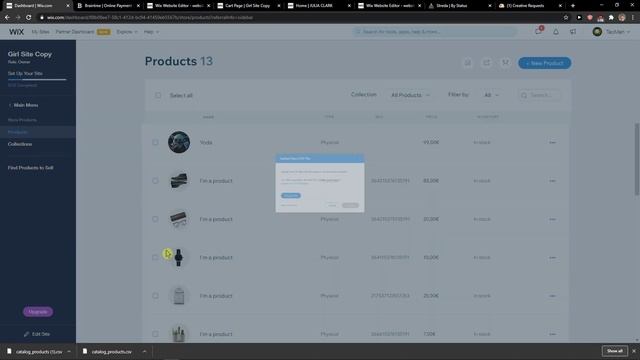Tick the checkbox for the 83,00€ product
The height and width of the screenshot is (360, 640).
pyautogui.click(x=155, y=181)
